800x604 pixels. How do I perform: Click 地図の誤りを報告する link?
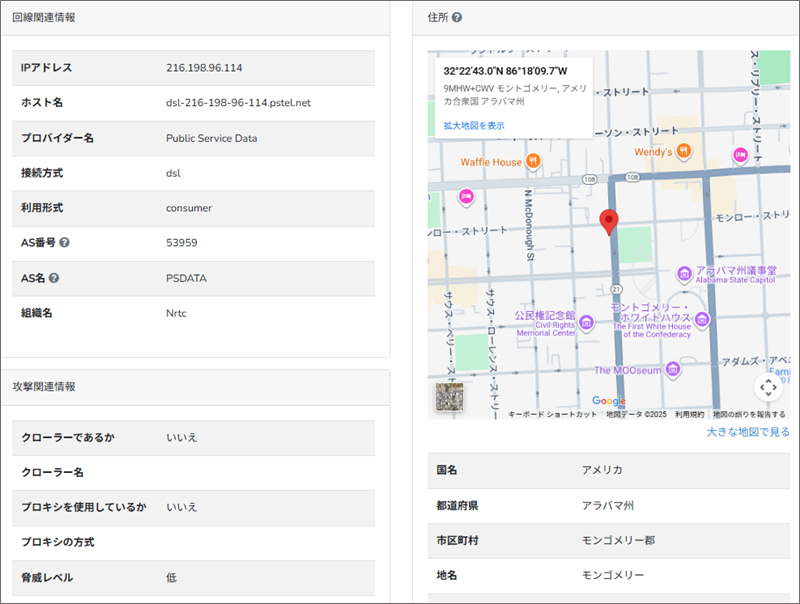tap(748, 414)
